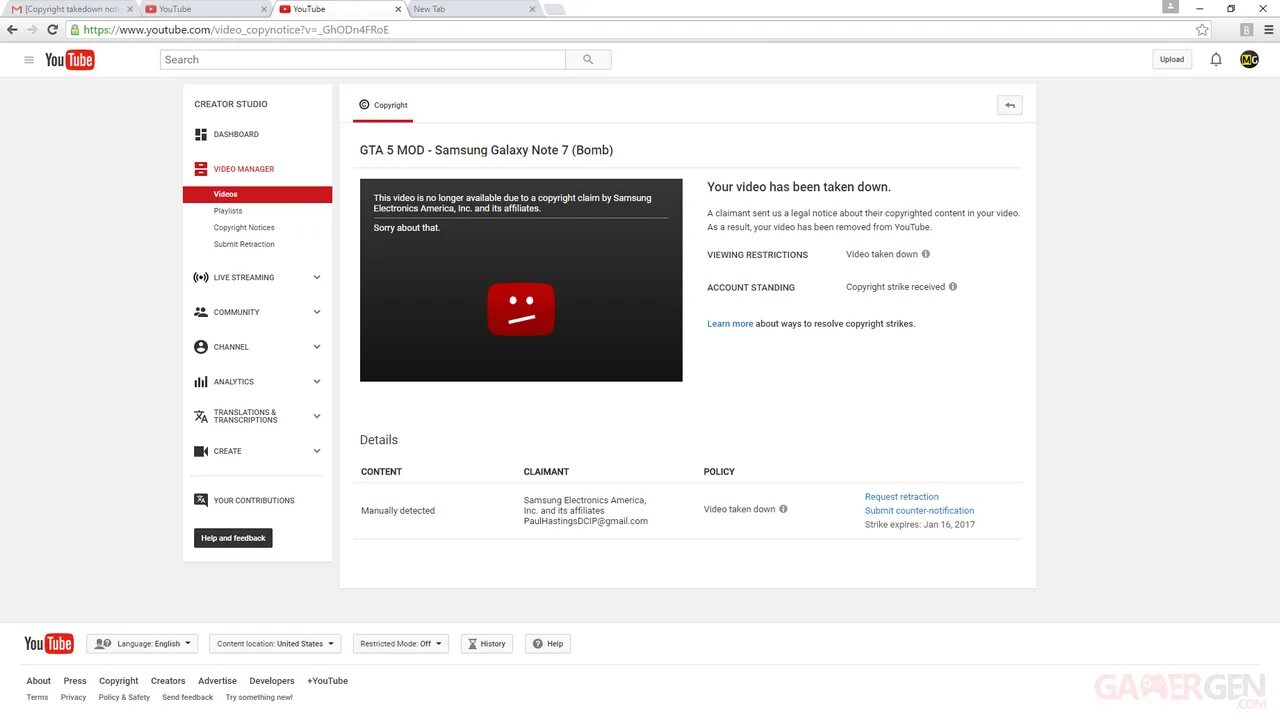
Task: Bookmark page with the star icon
Action: [1202, 30]
